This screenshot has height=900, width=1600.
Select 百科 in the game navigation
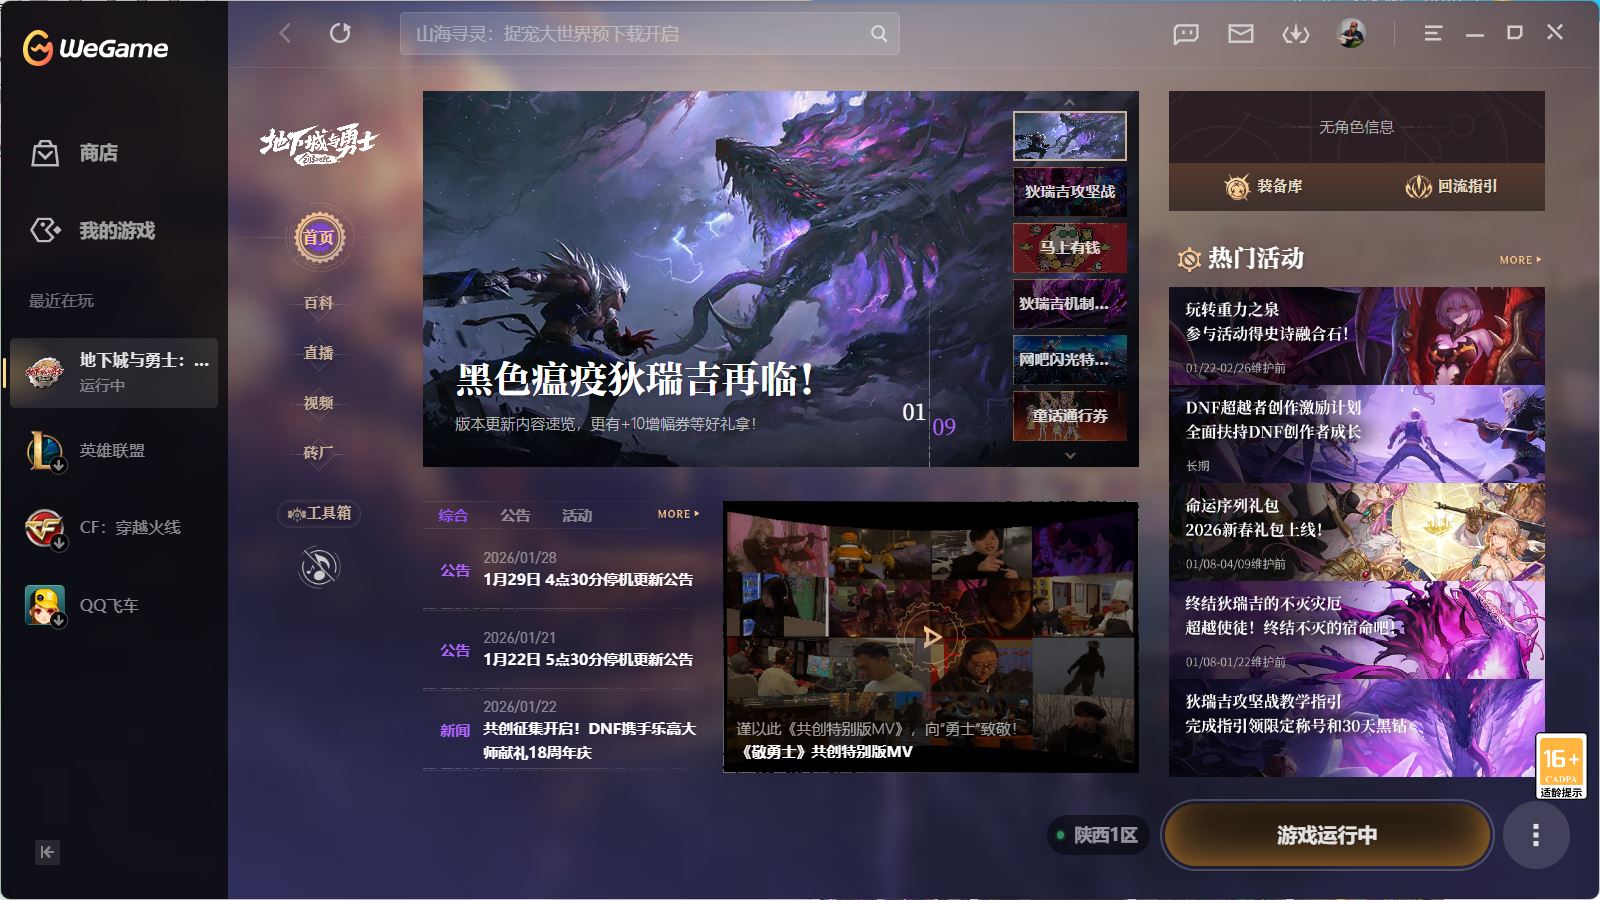tap(319, 302)
